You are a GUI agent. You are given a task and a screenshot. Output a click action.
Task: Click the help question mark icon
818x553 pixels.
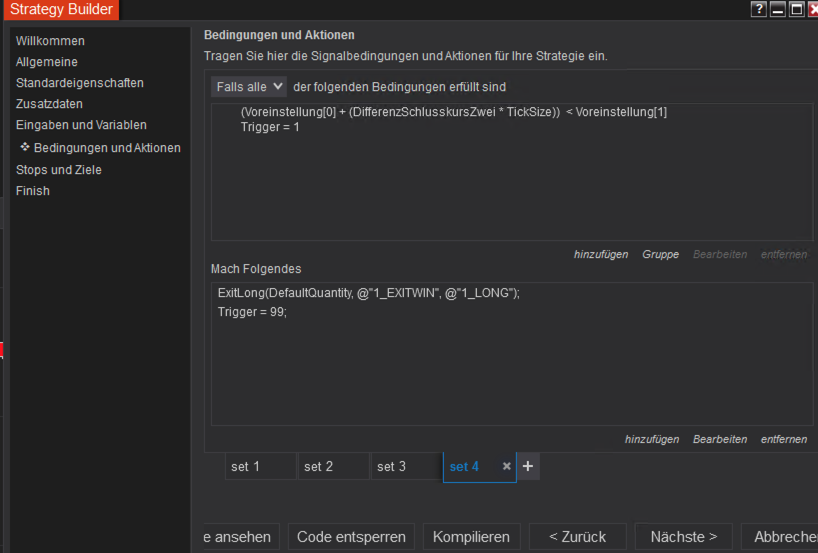pos(759,9)
